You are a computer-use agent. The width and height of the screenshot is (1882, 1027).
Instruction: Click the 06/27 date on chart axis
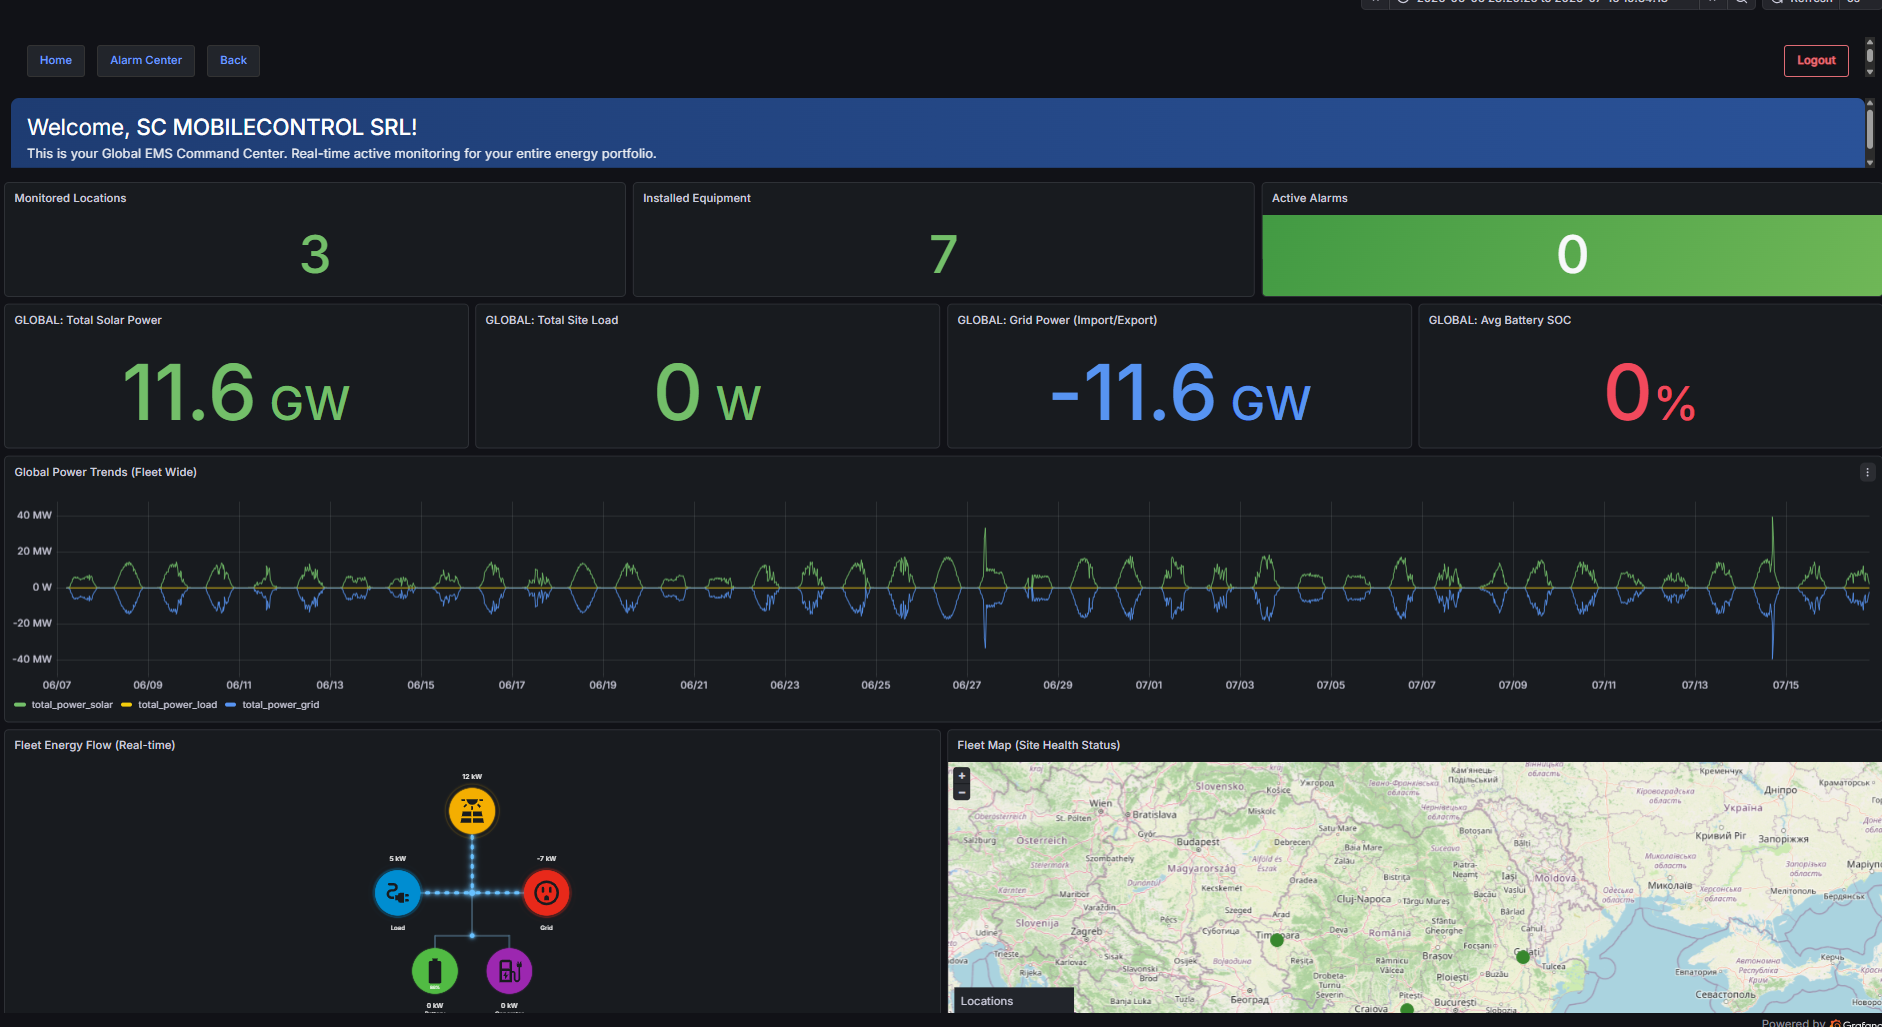[x=967, y=685]
